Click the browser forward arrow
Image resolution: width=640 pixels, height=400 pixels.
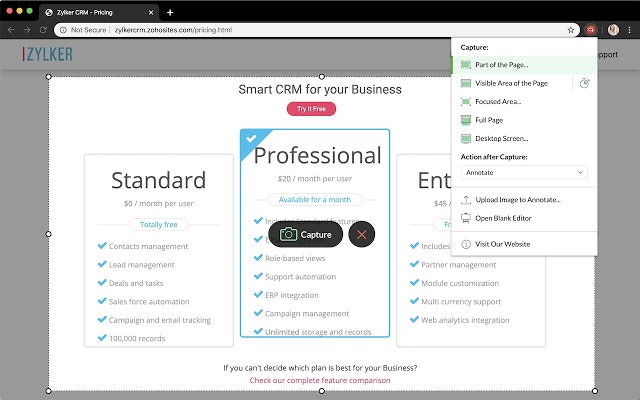[27, 30]
